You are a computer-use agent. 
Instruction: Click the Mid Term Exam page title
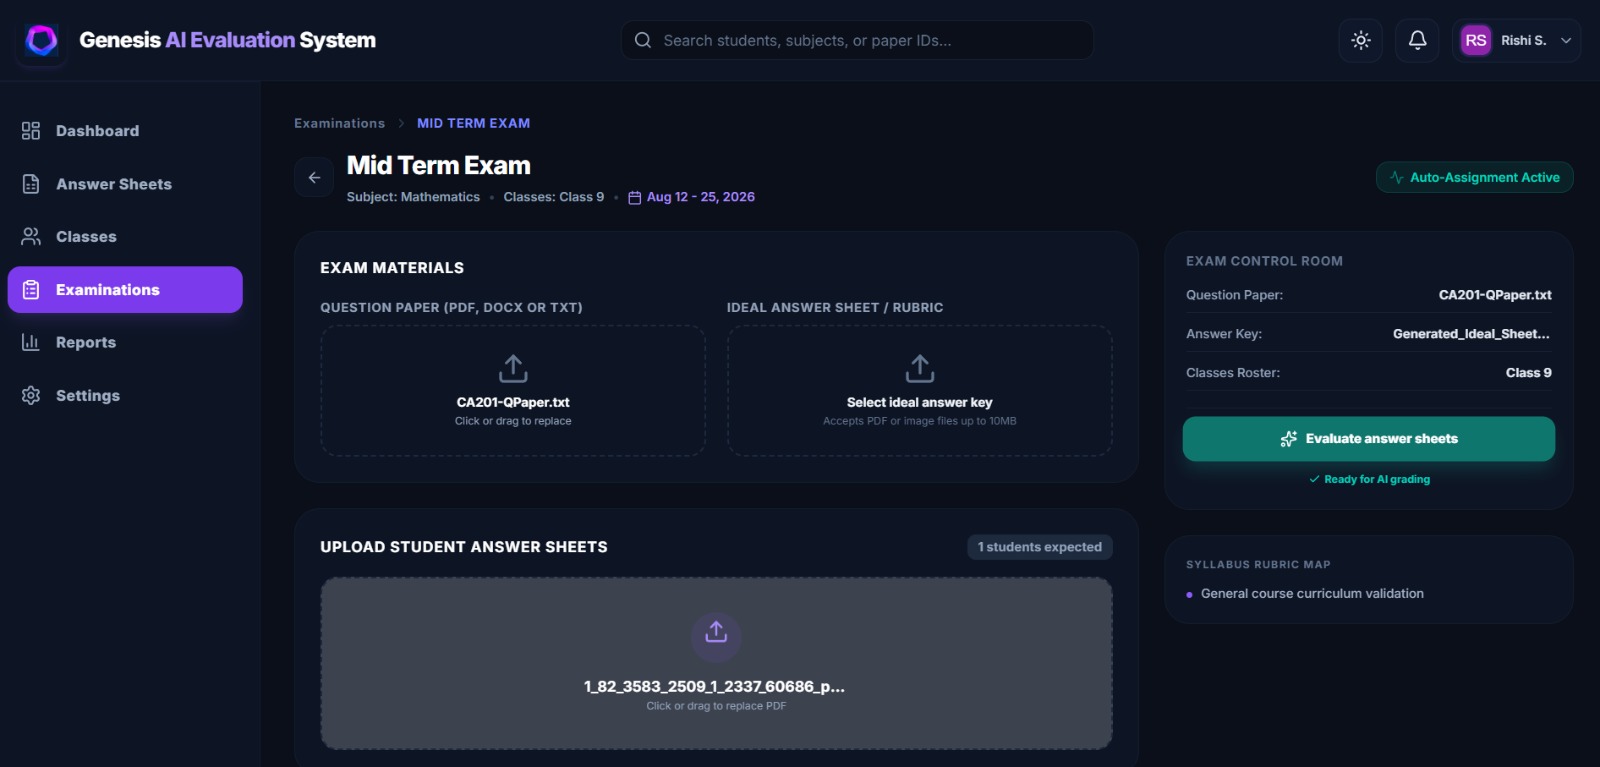point(438,165)
